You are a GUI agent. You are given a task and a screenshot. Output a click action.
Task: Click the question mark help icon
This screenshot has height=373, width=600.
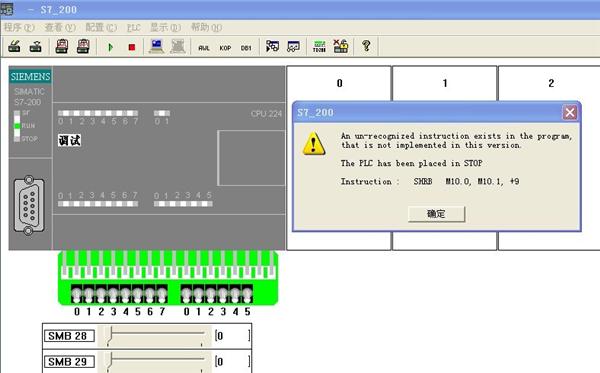pyautogui.click(x=366, y=46)
